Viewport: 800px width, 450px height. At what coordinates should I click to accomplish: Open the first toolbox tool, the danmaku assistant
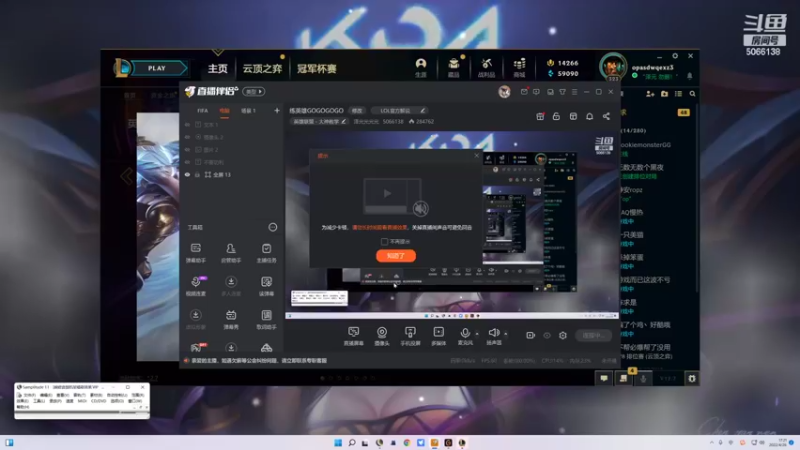coord(195,253)
